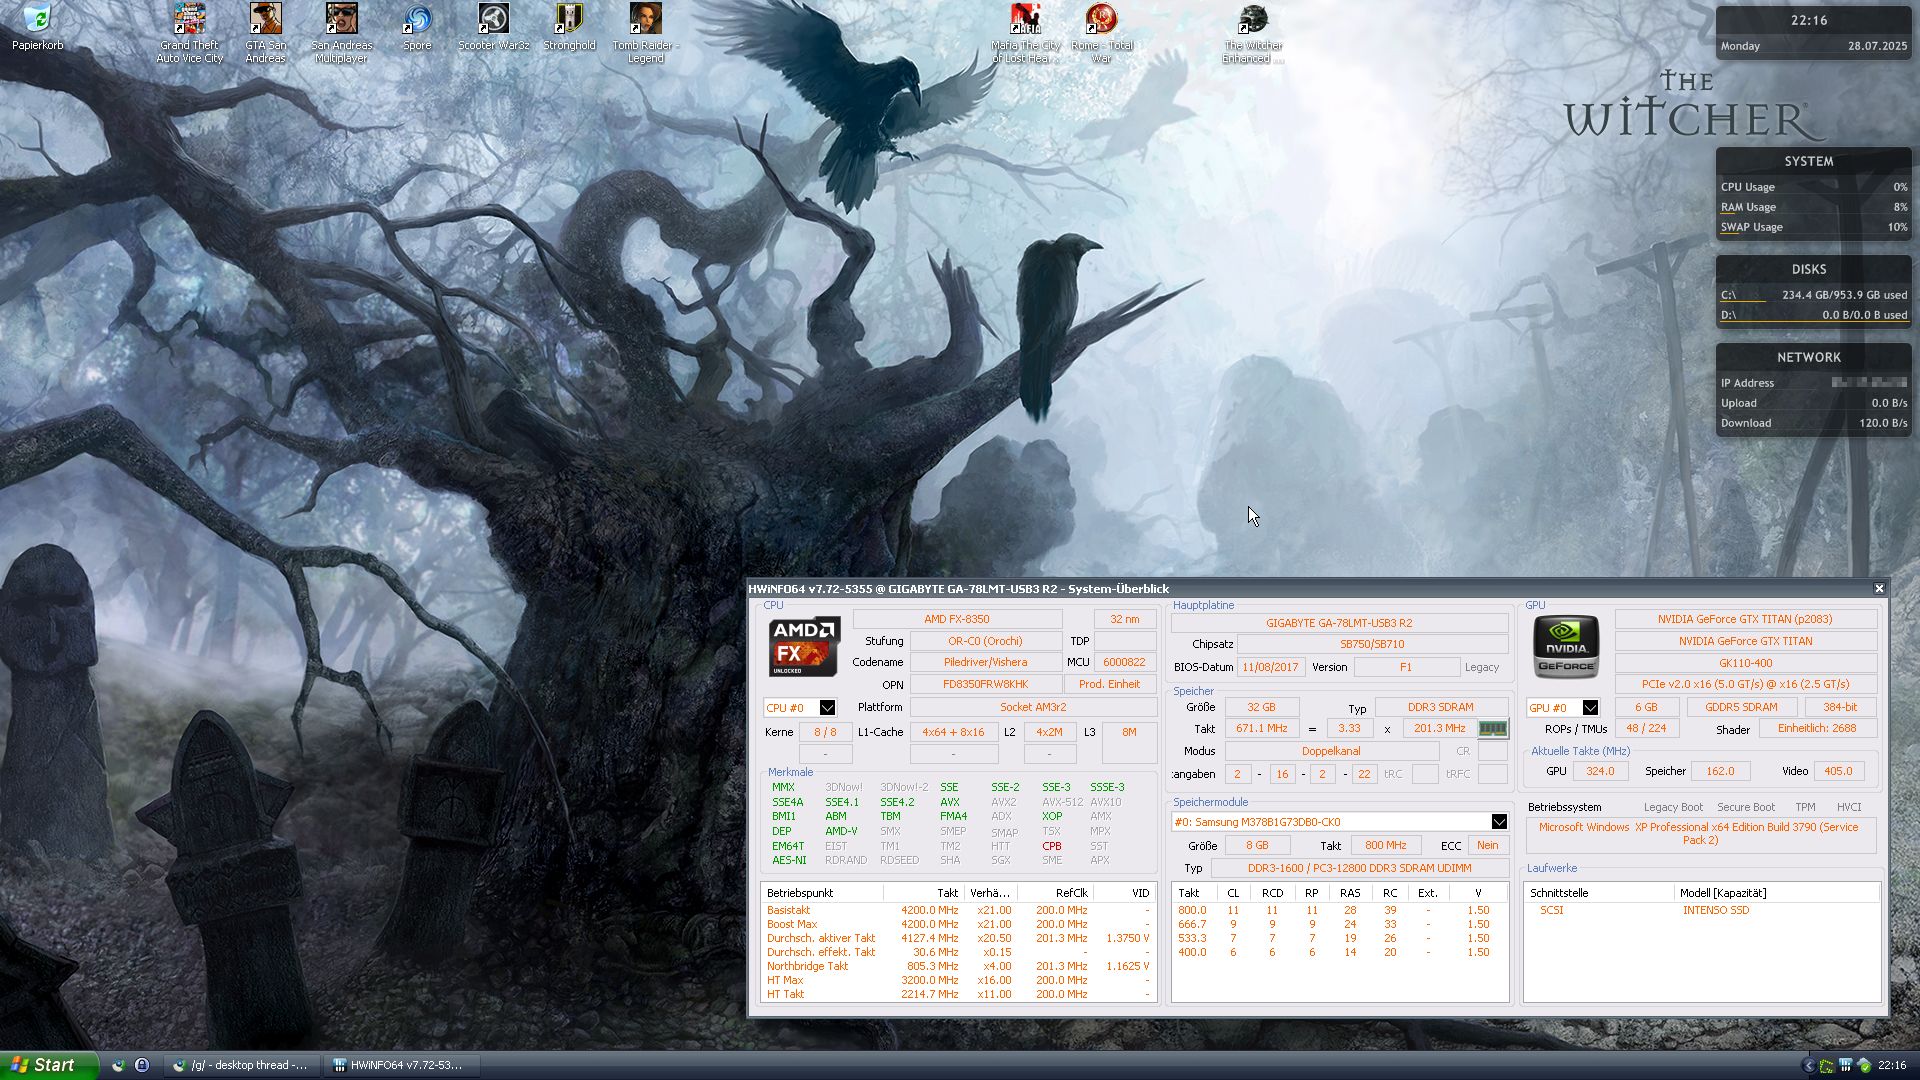Image resolution: width=1920 pixels, height=1080 pixels.
Task: Launch Grand Theft Auto Vice City shortcut
Action: (x=189, y=32)
